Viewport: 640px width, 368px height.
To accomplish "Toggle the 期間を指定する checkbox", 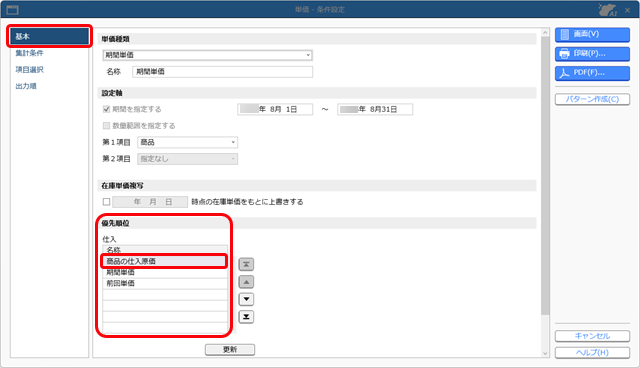I will (x=107, y=109).
